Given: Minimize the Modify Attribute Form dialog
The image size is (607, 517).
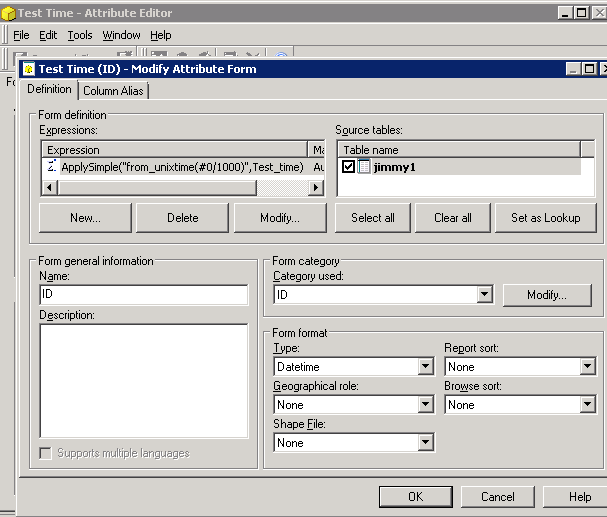Looking at the screenshot, I should point(573,69).
